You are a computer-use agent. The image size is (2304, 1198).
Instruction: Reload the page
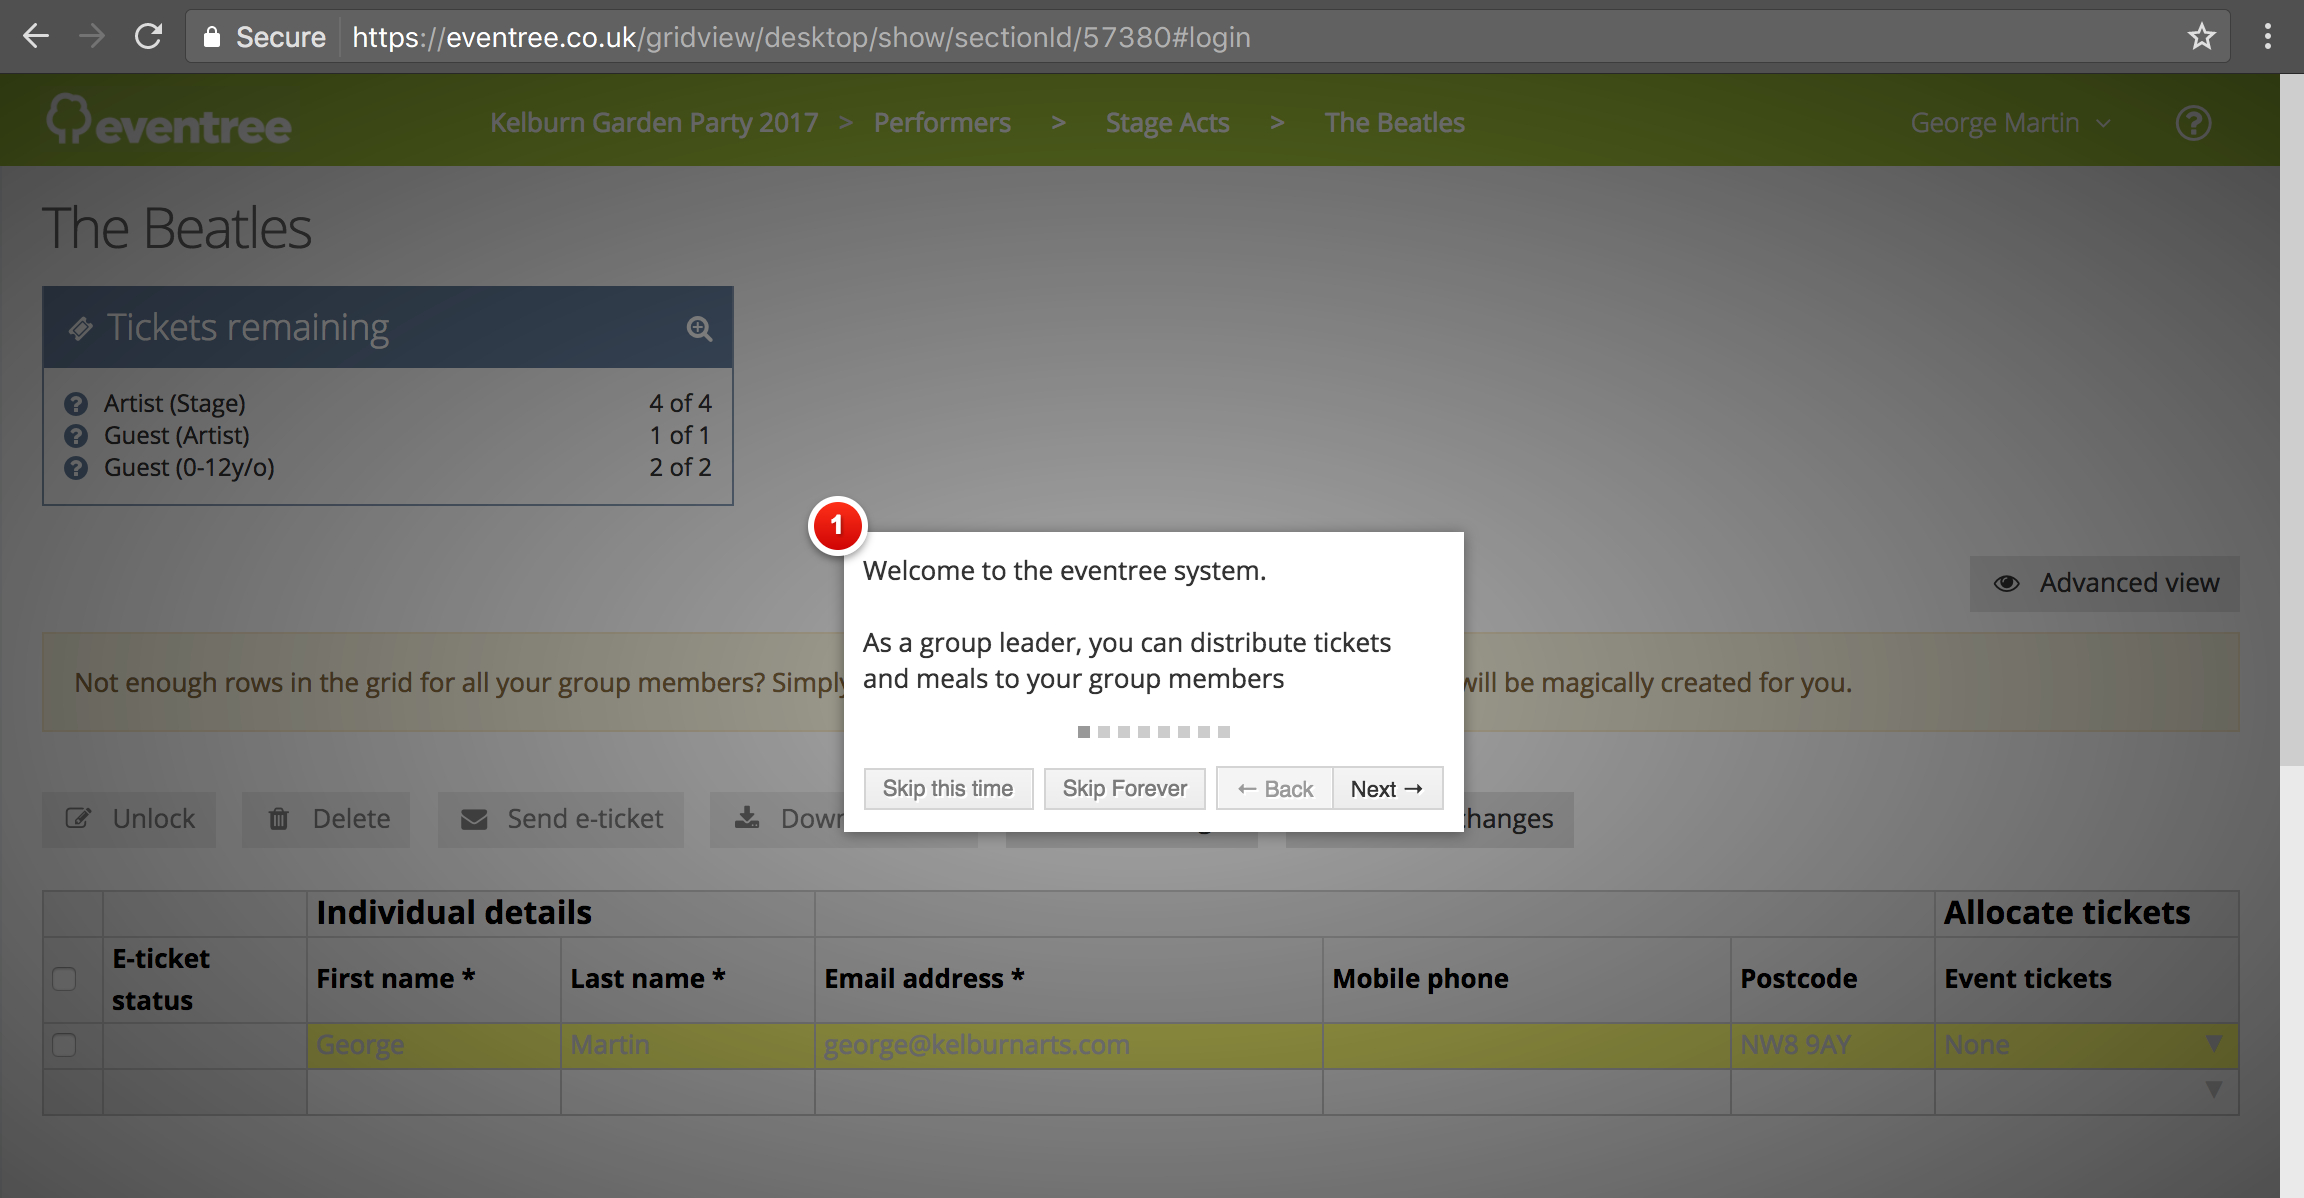[148, 37]
